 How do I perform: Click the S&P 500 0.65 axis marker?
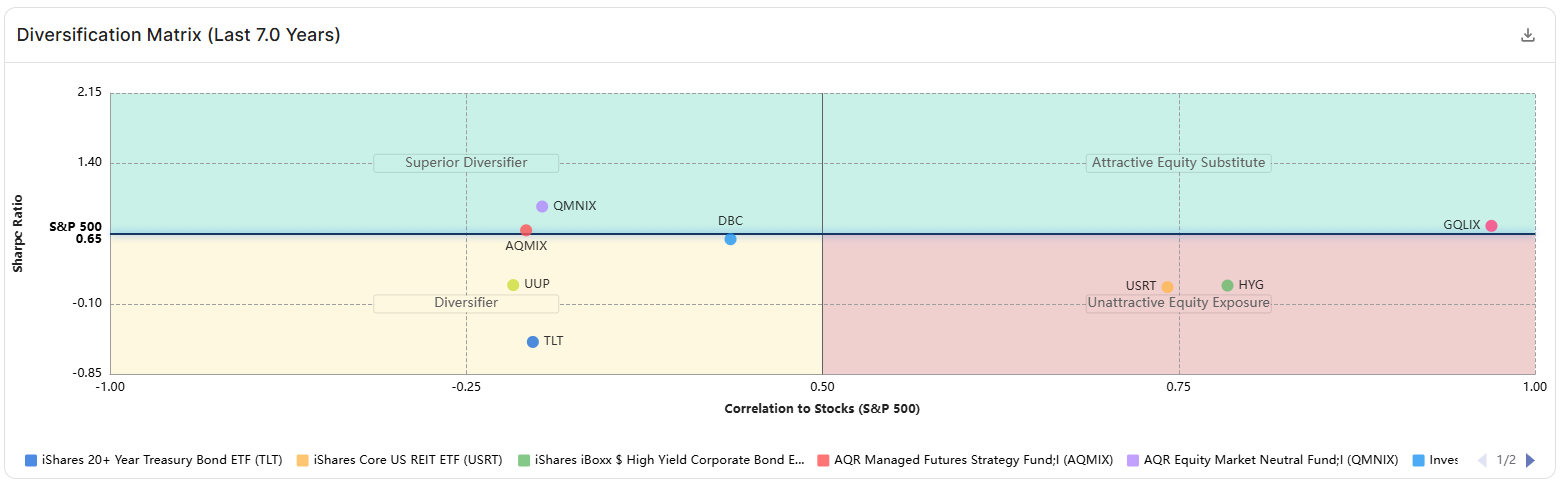pyautogui.click(x=76, y=233)
